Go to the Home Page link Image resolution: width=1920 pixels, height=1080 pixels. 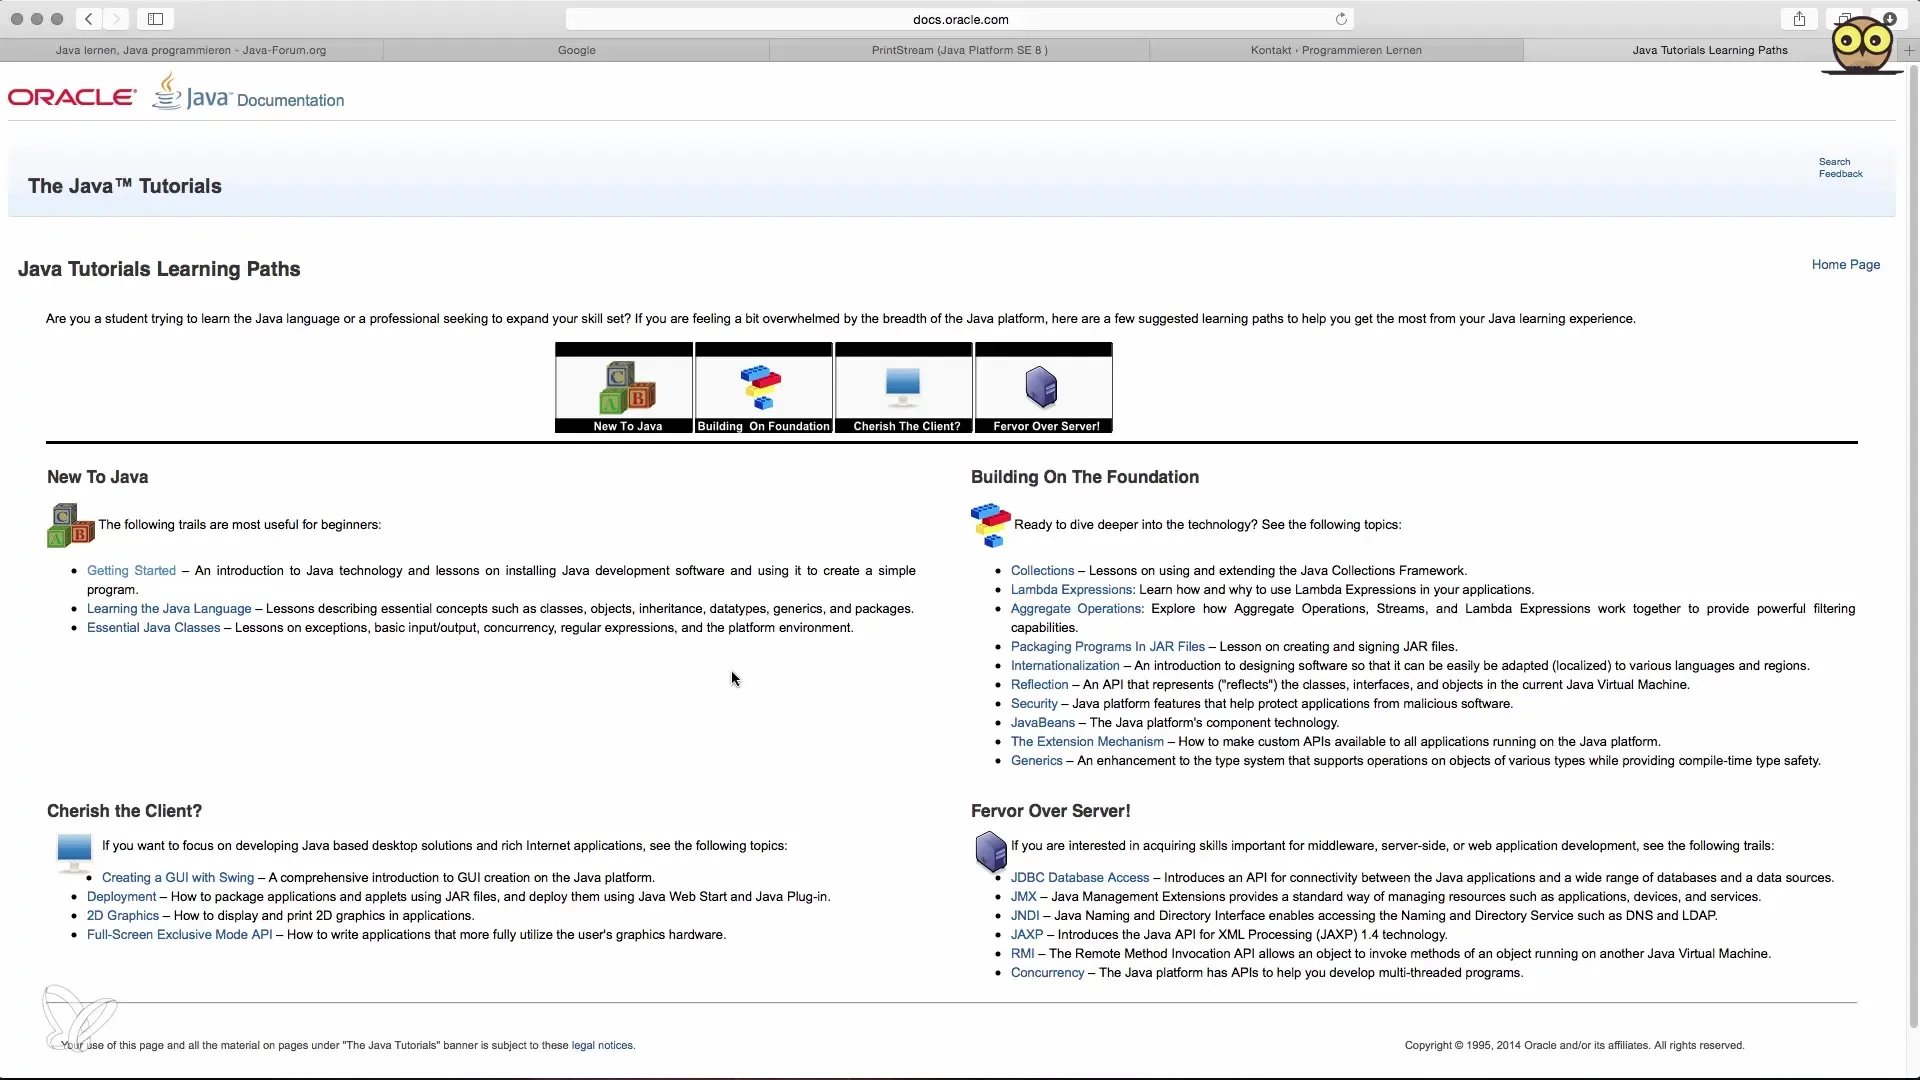tap(1846, 265)
